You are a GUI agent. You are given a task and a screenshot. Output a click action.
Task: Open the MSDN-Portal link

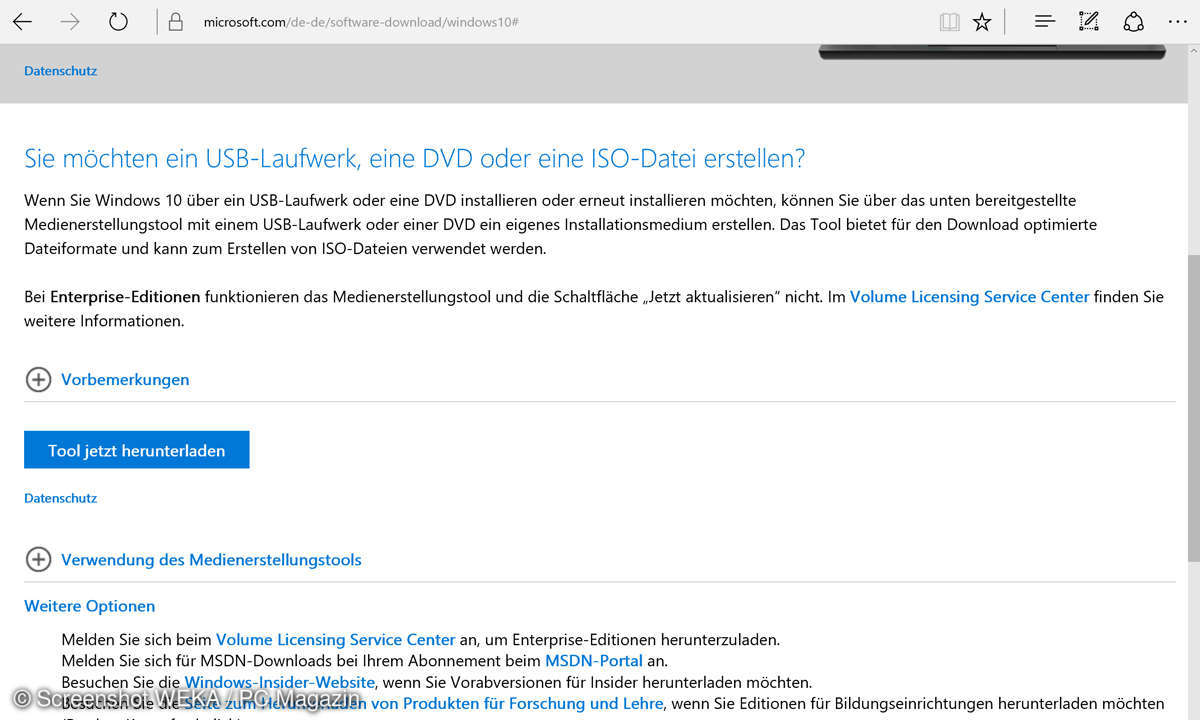point(594,661)
